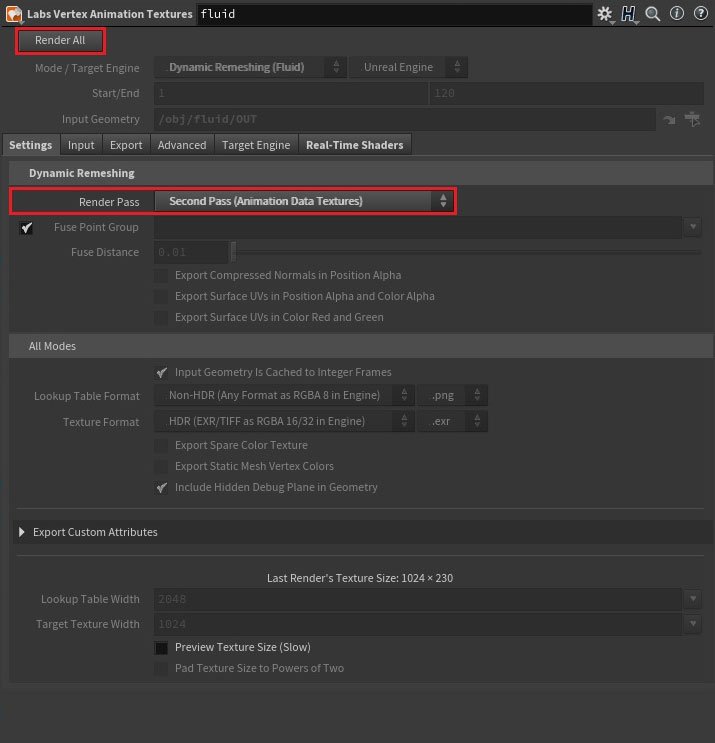Open the Fuse Point Group dropdown arrow
715x743 pixels.
point(693,227)
